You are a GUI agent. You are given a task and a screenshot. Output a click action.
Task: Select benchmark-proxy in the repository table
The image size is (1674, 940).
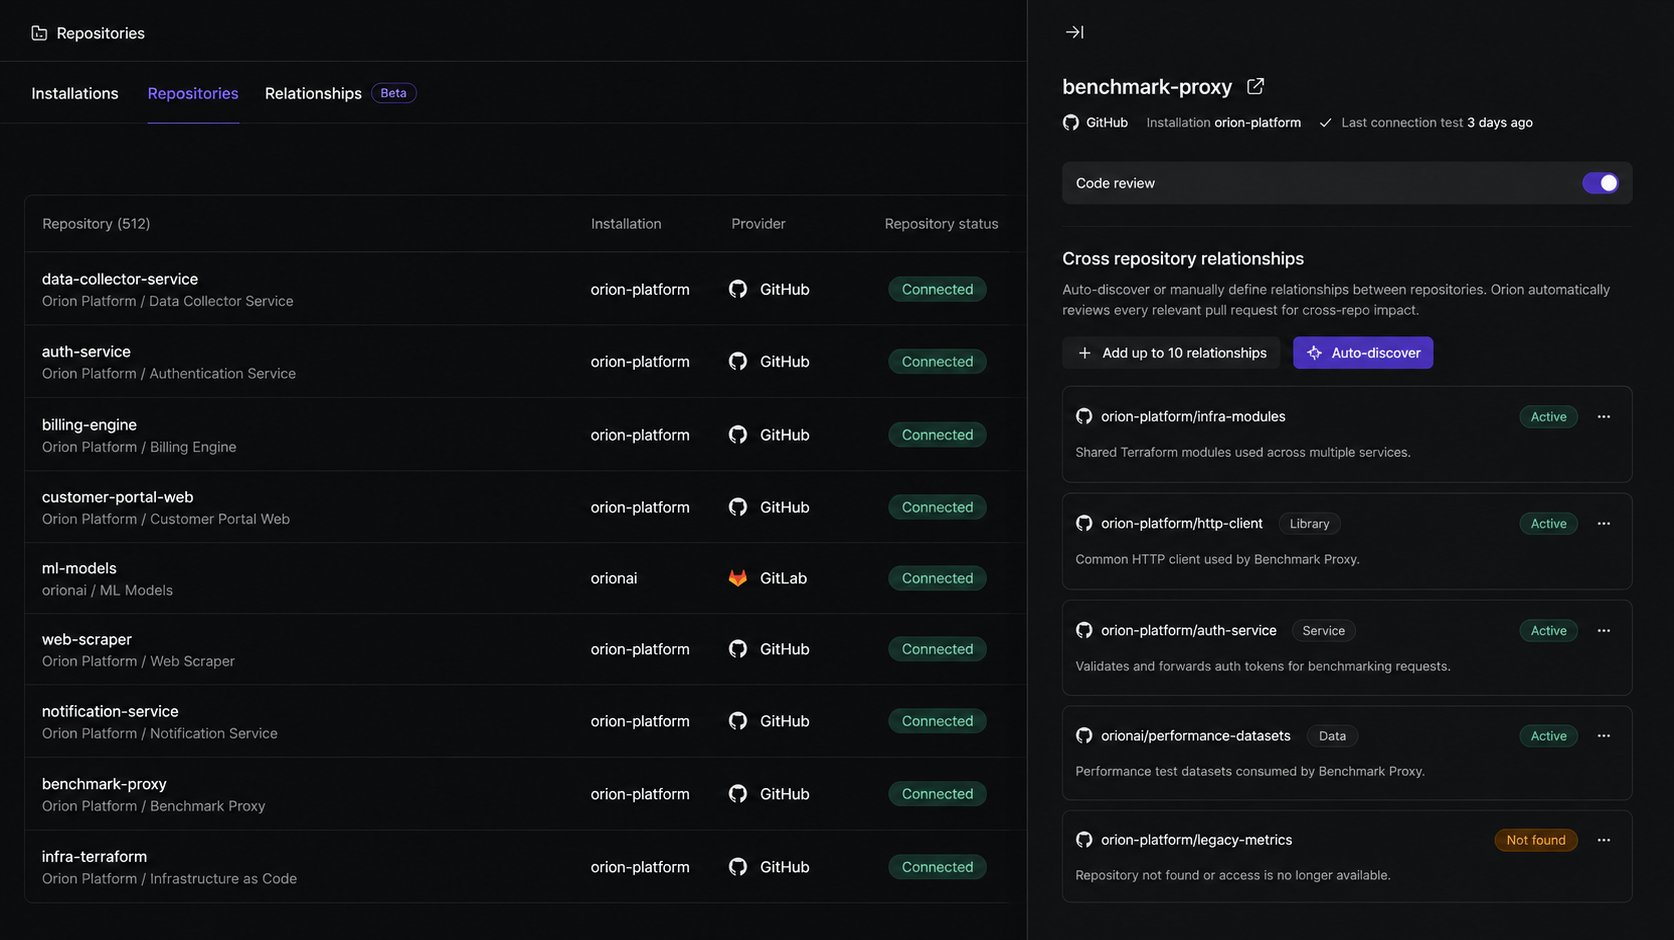(104, 784)
